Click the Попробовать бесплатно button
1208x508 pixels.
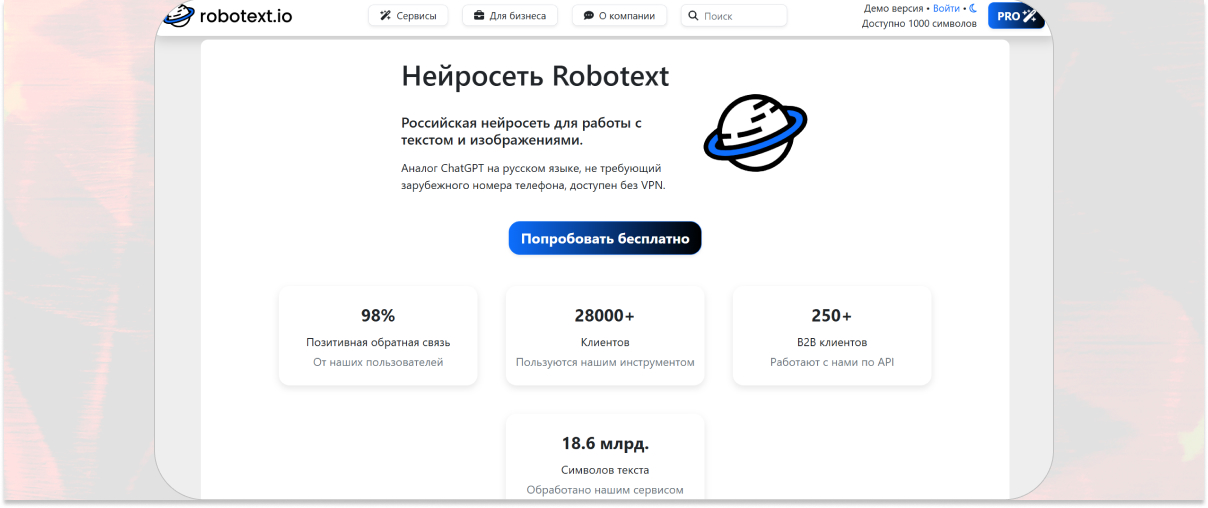click(x=605, y=238)
